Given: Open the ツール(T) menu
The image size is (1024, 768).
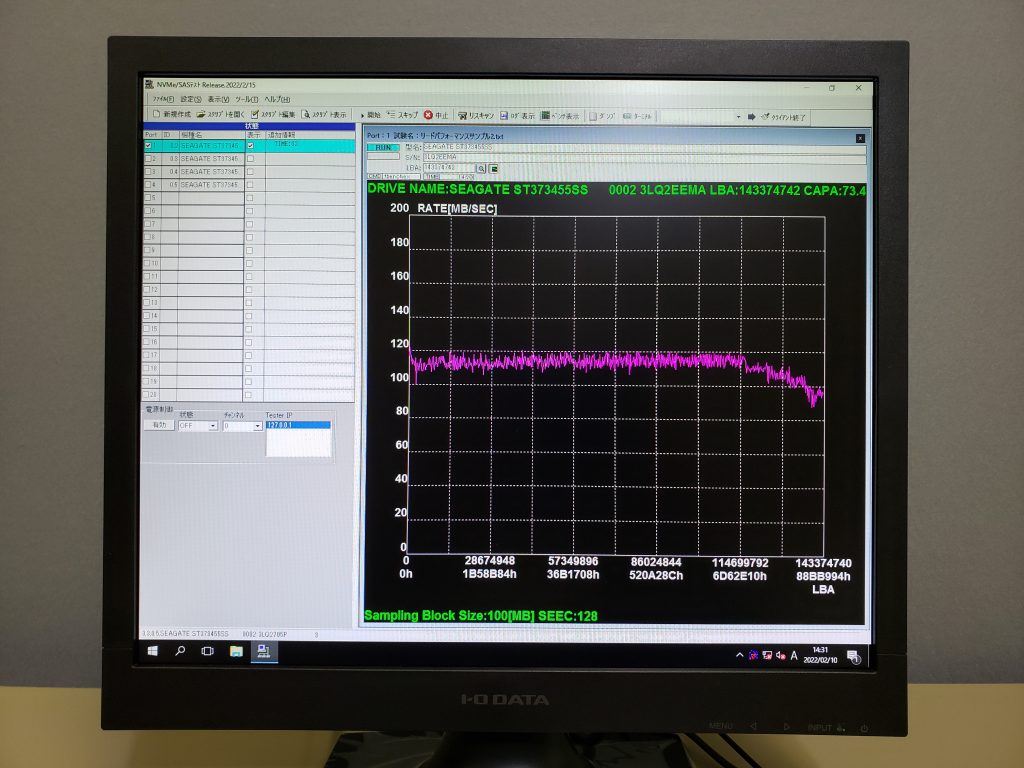Looking at the screenshot, I should coord(246,99).
